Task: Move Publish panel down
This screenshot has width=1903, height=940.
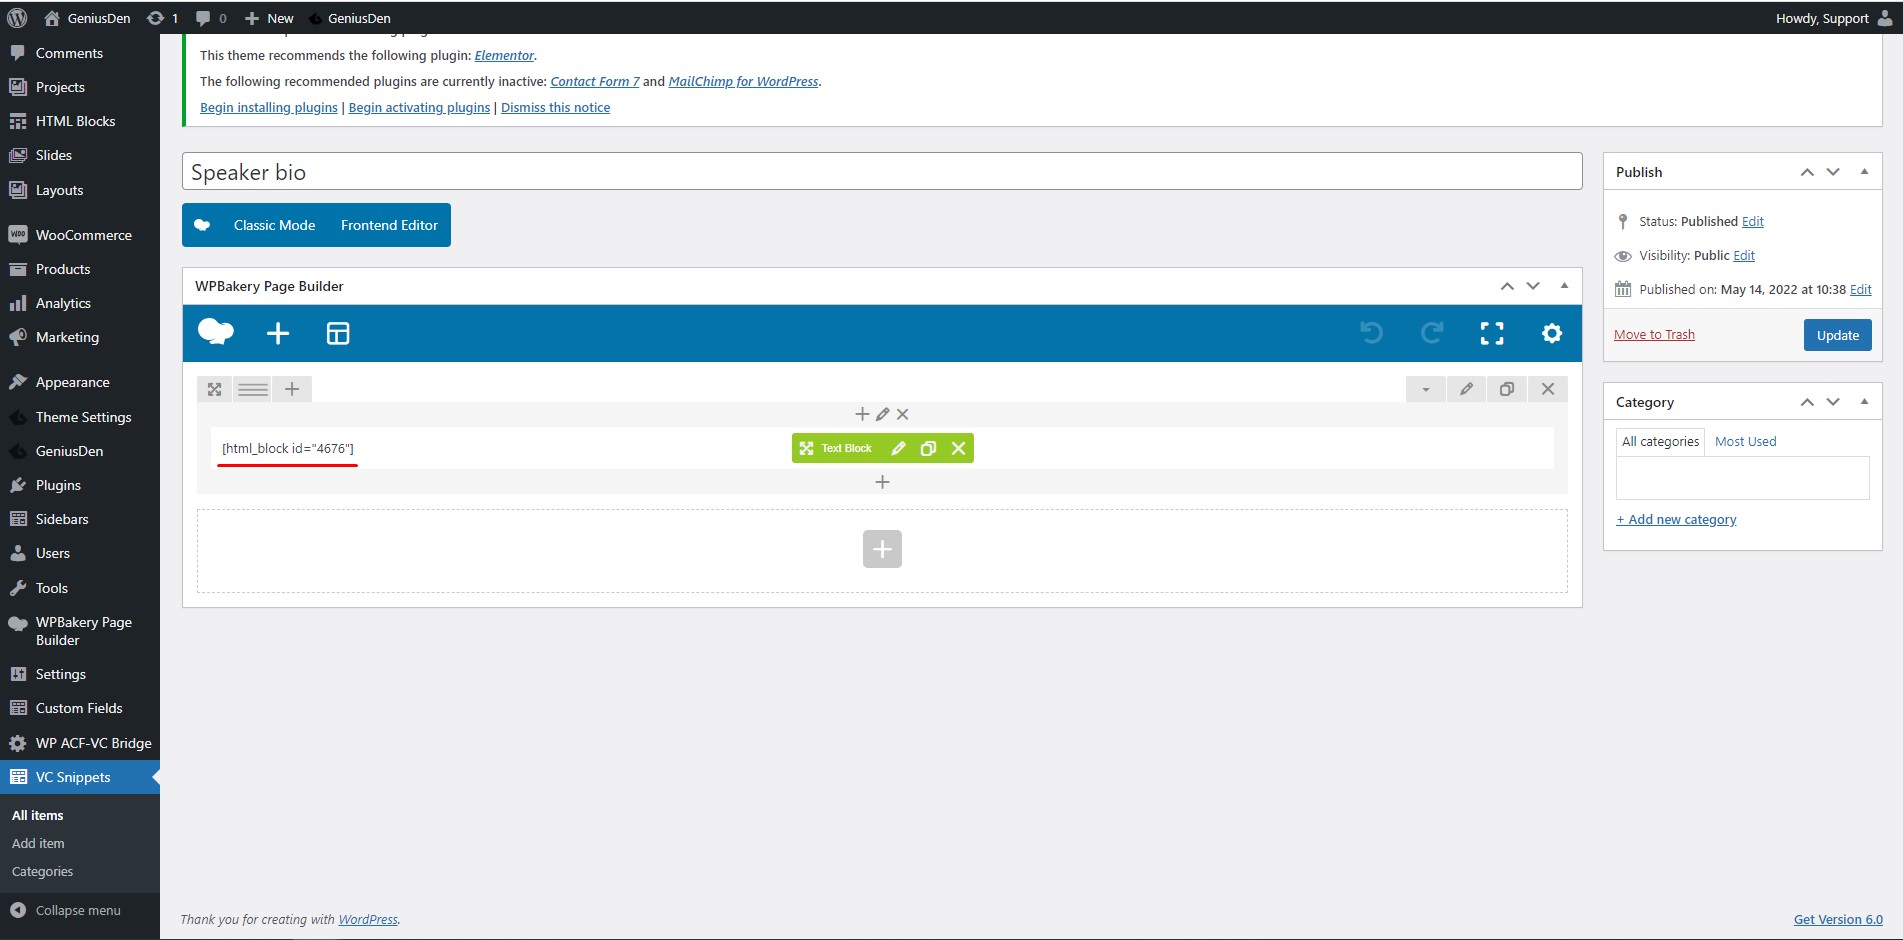Action: [x=1833, y=172]
